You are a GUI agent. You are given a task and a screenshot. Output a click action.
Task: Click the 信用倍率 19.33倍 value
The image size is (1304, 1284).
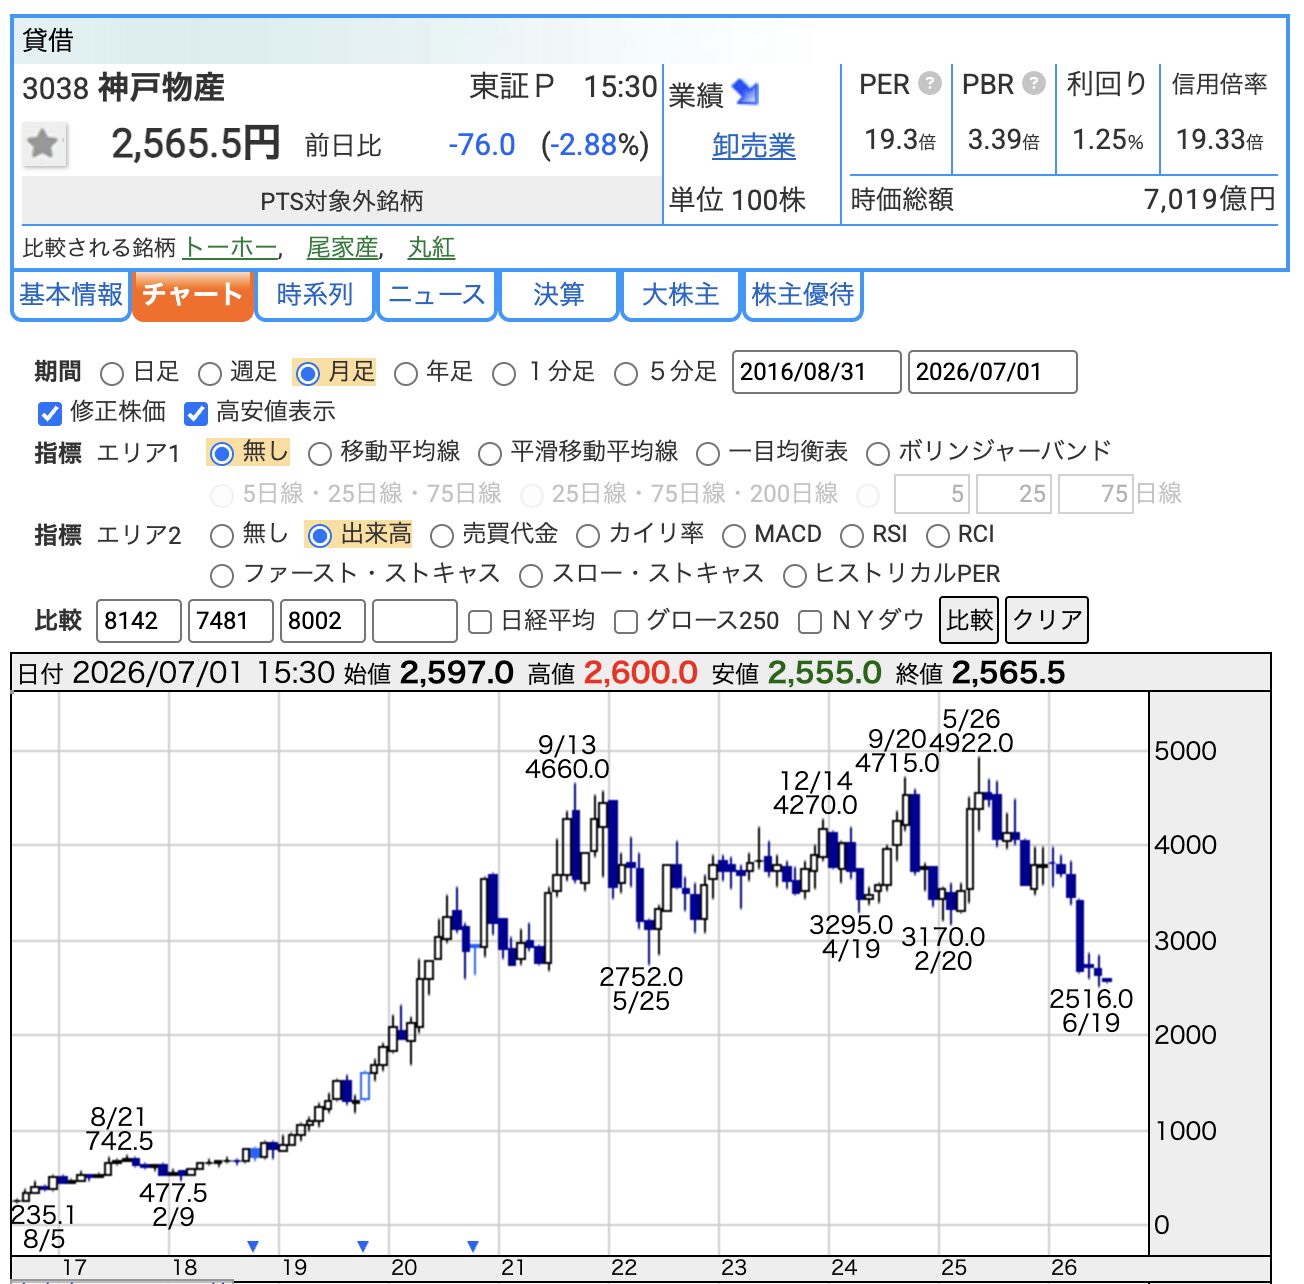coord(1219,140)
